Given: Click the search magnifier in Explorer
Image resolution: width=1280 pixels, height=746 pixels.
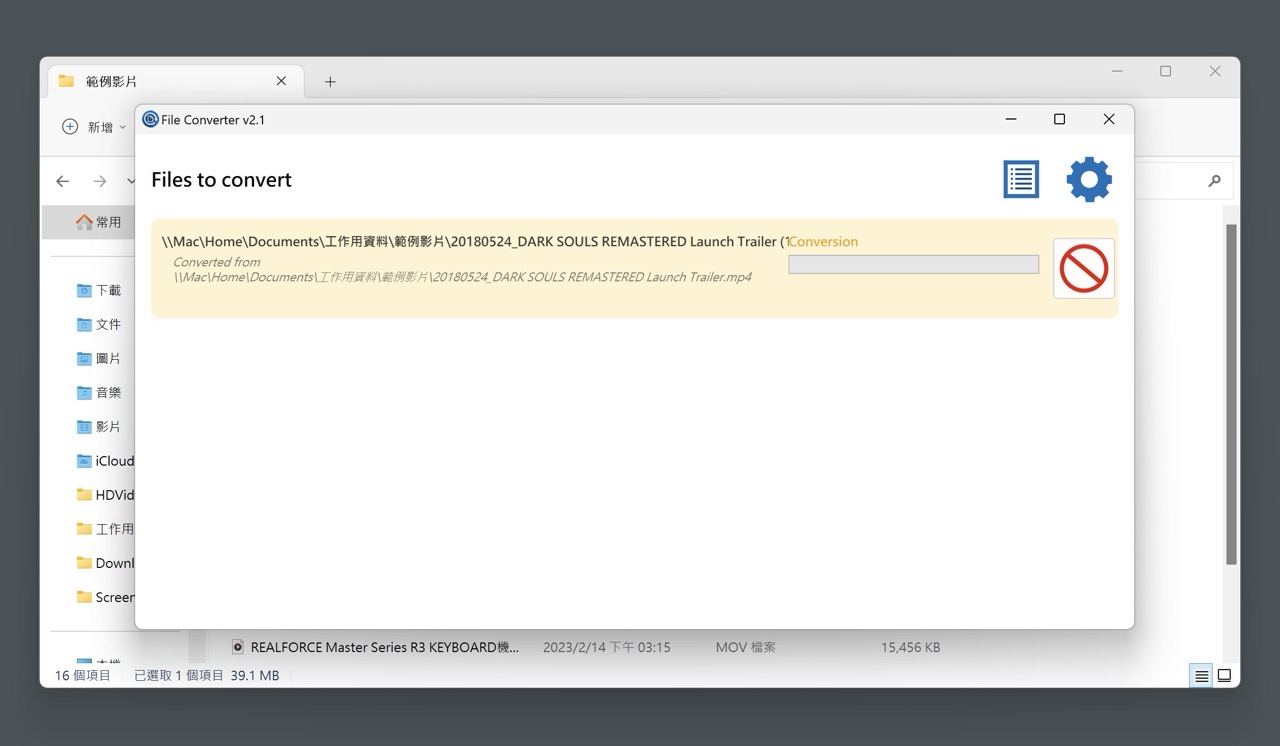Looking at the screenshot, I should (x=1214, y=181).
